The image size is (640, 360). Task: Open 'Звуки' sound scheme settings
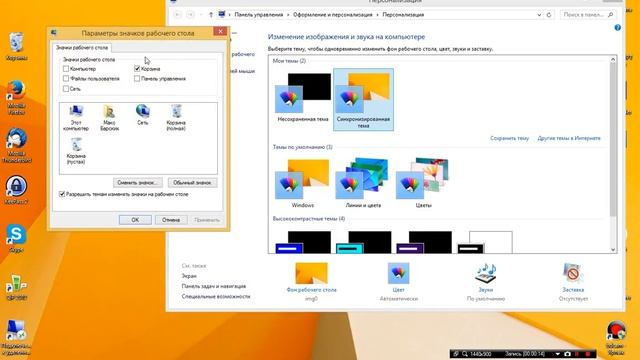486,282
